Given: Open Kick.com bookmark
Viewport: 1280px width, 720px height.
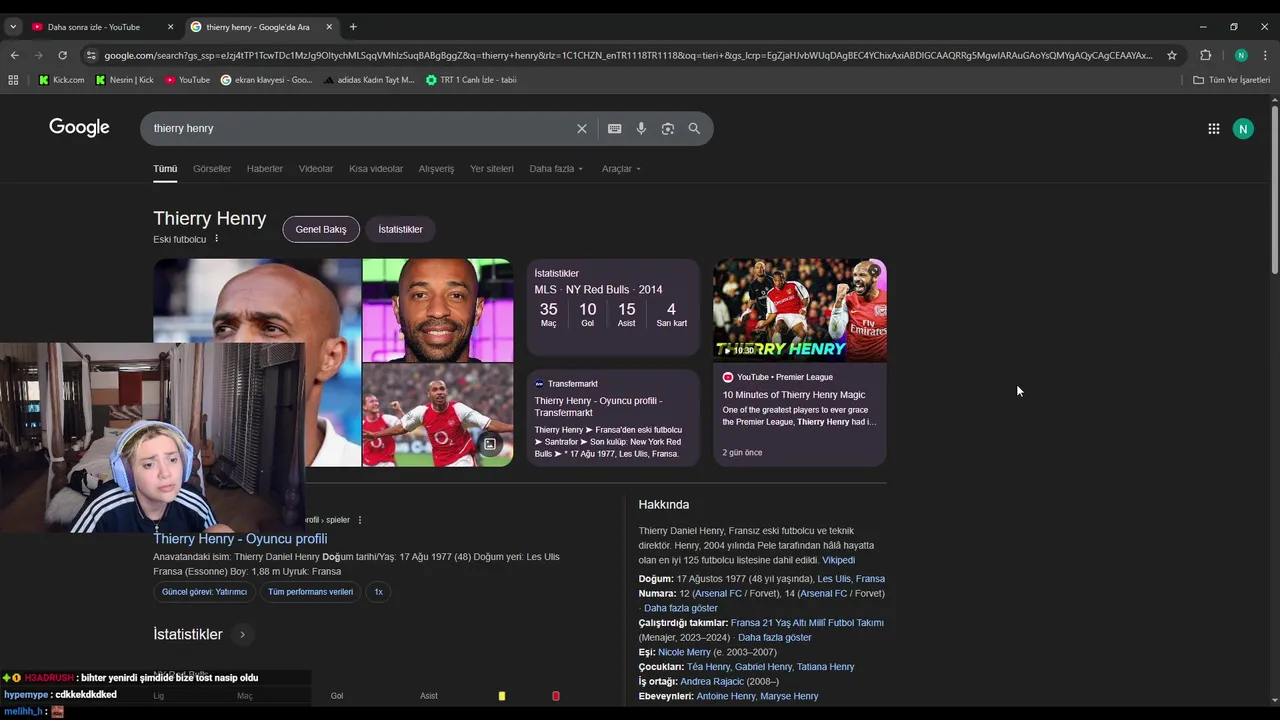Looking at the screenshot, I should pos(61,80).
